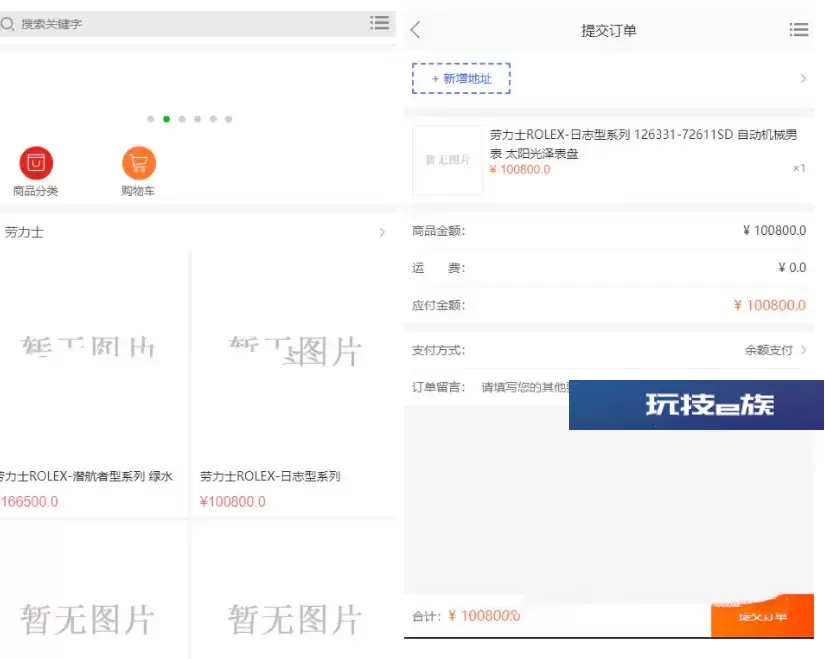Select the second carousel indicator dot
This screenshot has height=659, width=825.
click(x=166, y=119)
